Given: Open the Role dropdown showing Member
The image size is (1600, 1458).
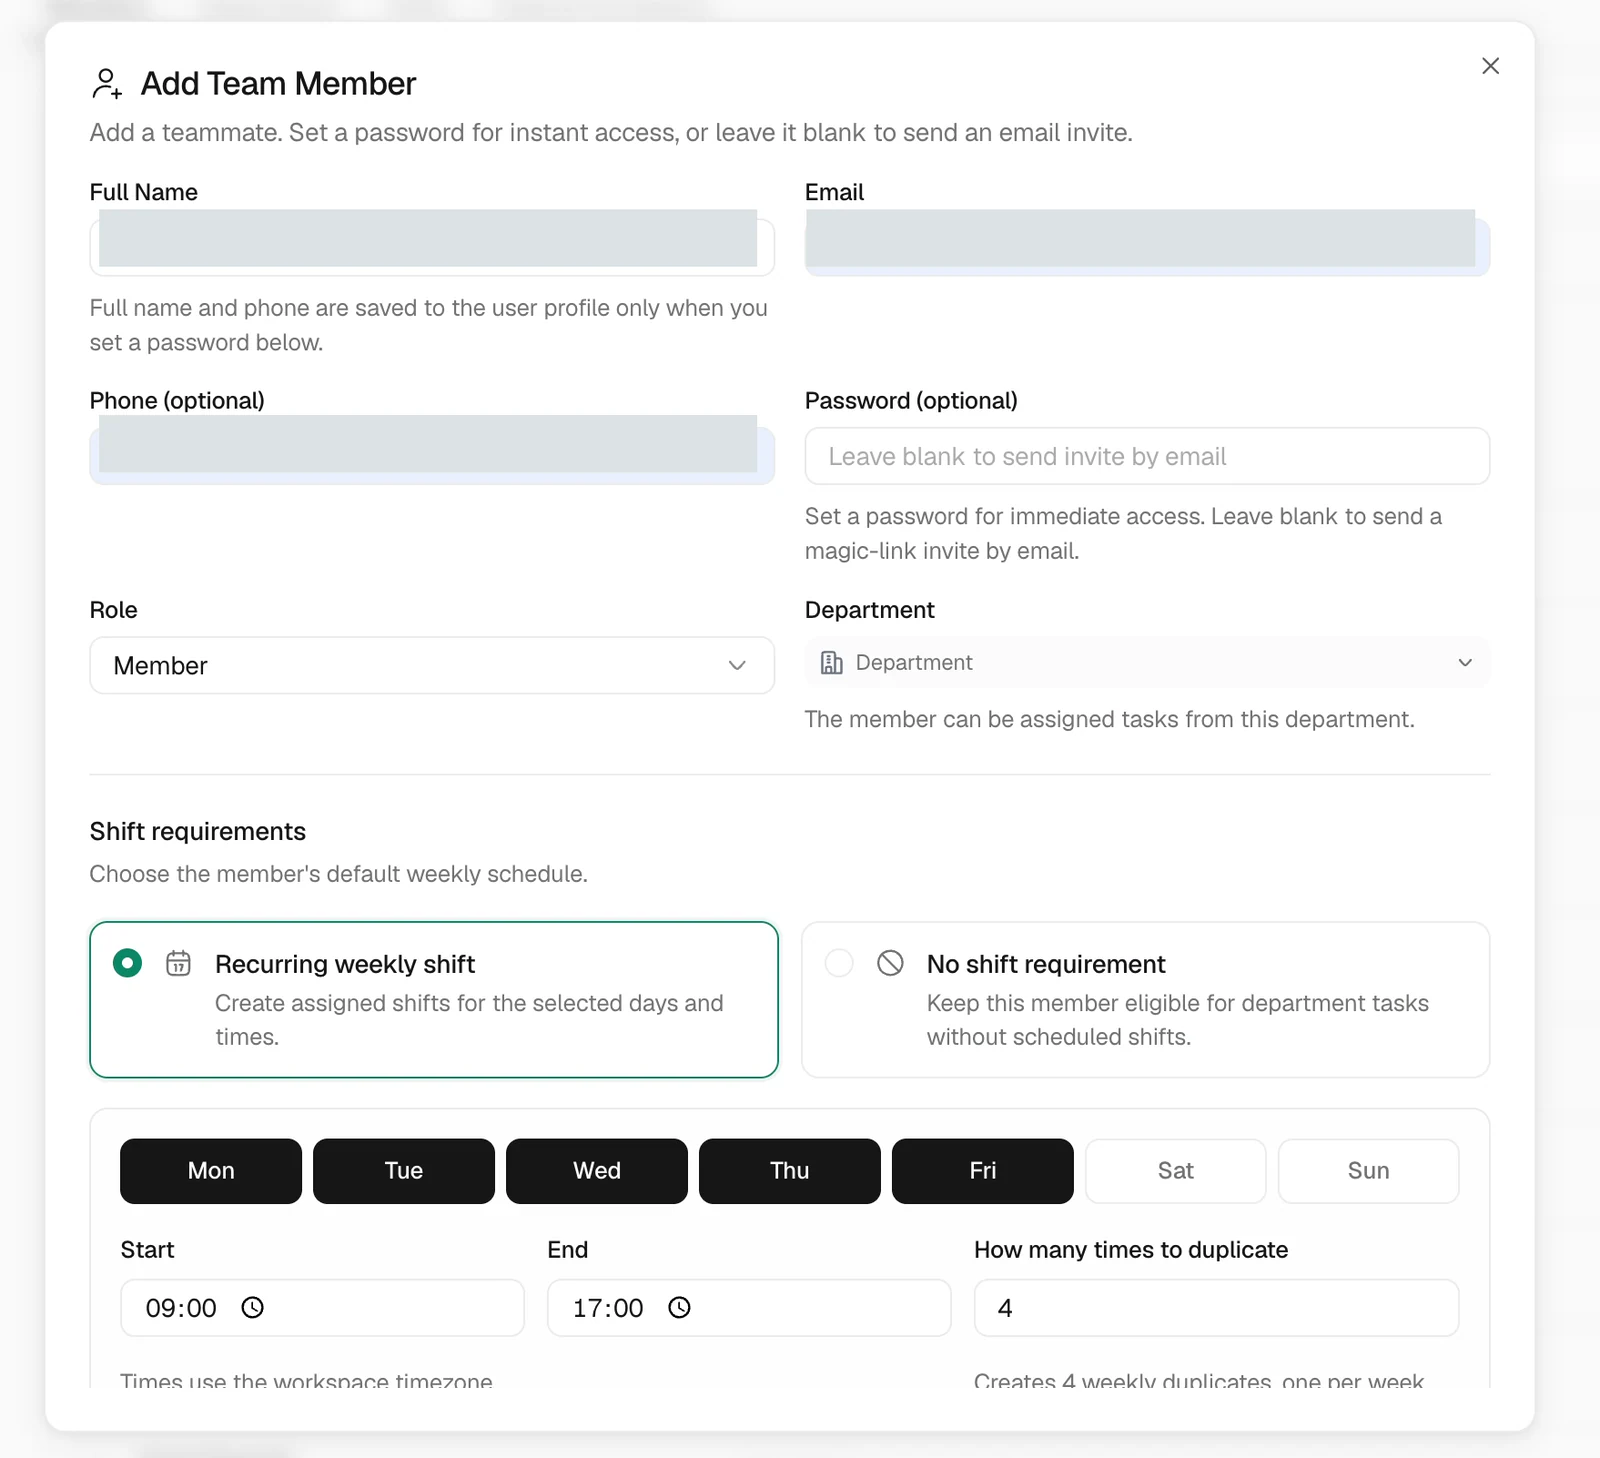Looking at the screenshot, I should (432, 666).
